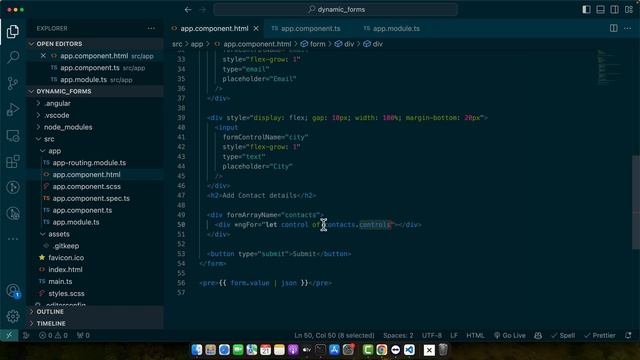
Task: Toggle the bottom panel visibility
Action: pos(600,9)
